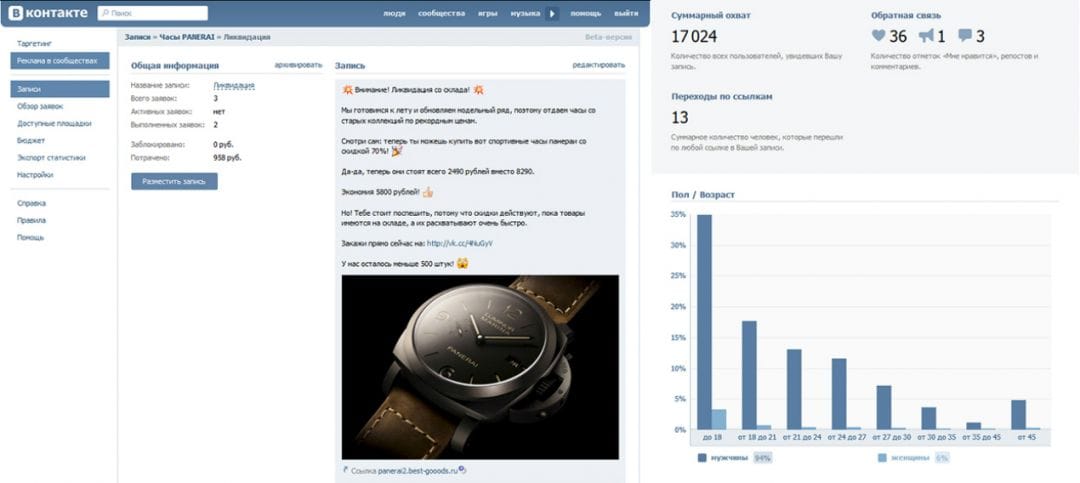Click Записи in the breadcrumb
The width and height of the screenshot is (1080, 483).
138,37
